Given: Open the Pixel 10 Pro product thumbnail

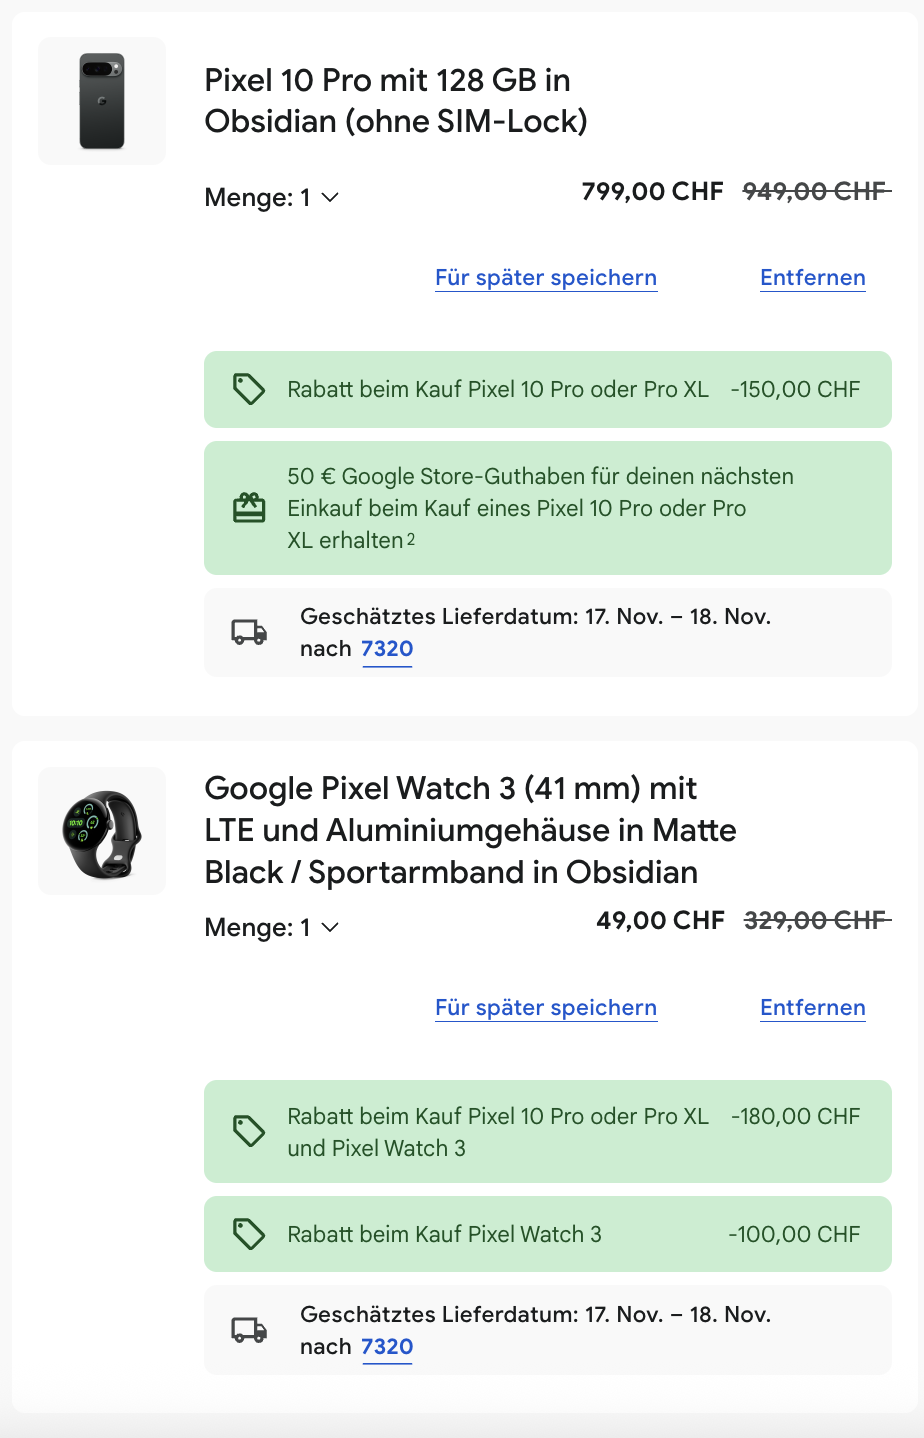Looking at the screenshot, I should [x=102, y=101].
